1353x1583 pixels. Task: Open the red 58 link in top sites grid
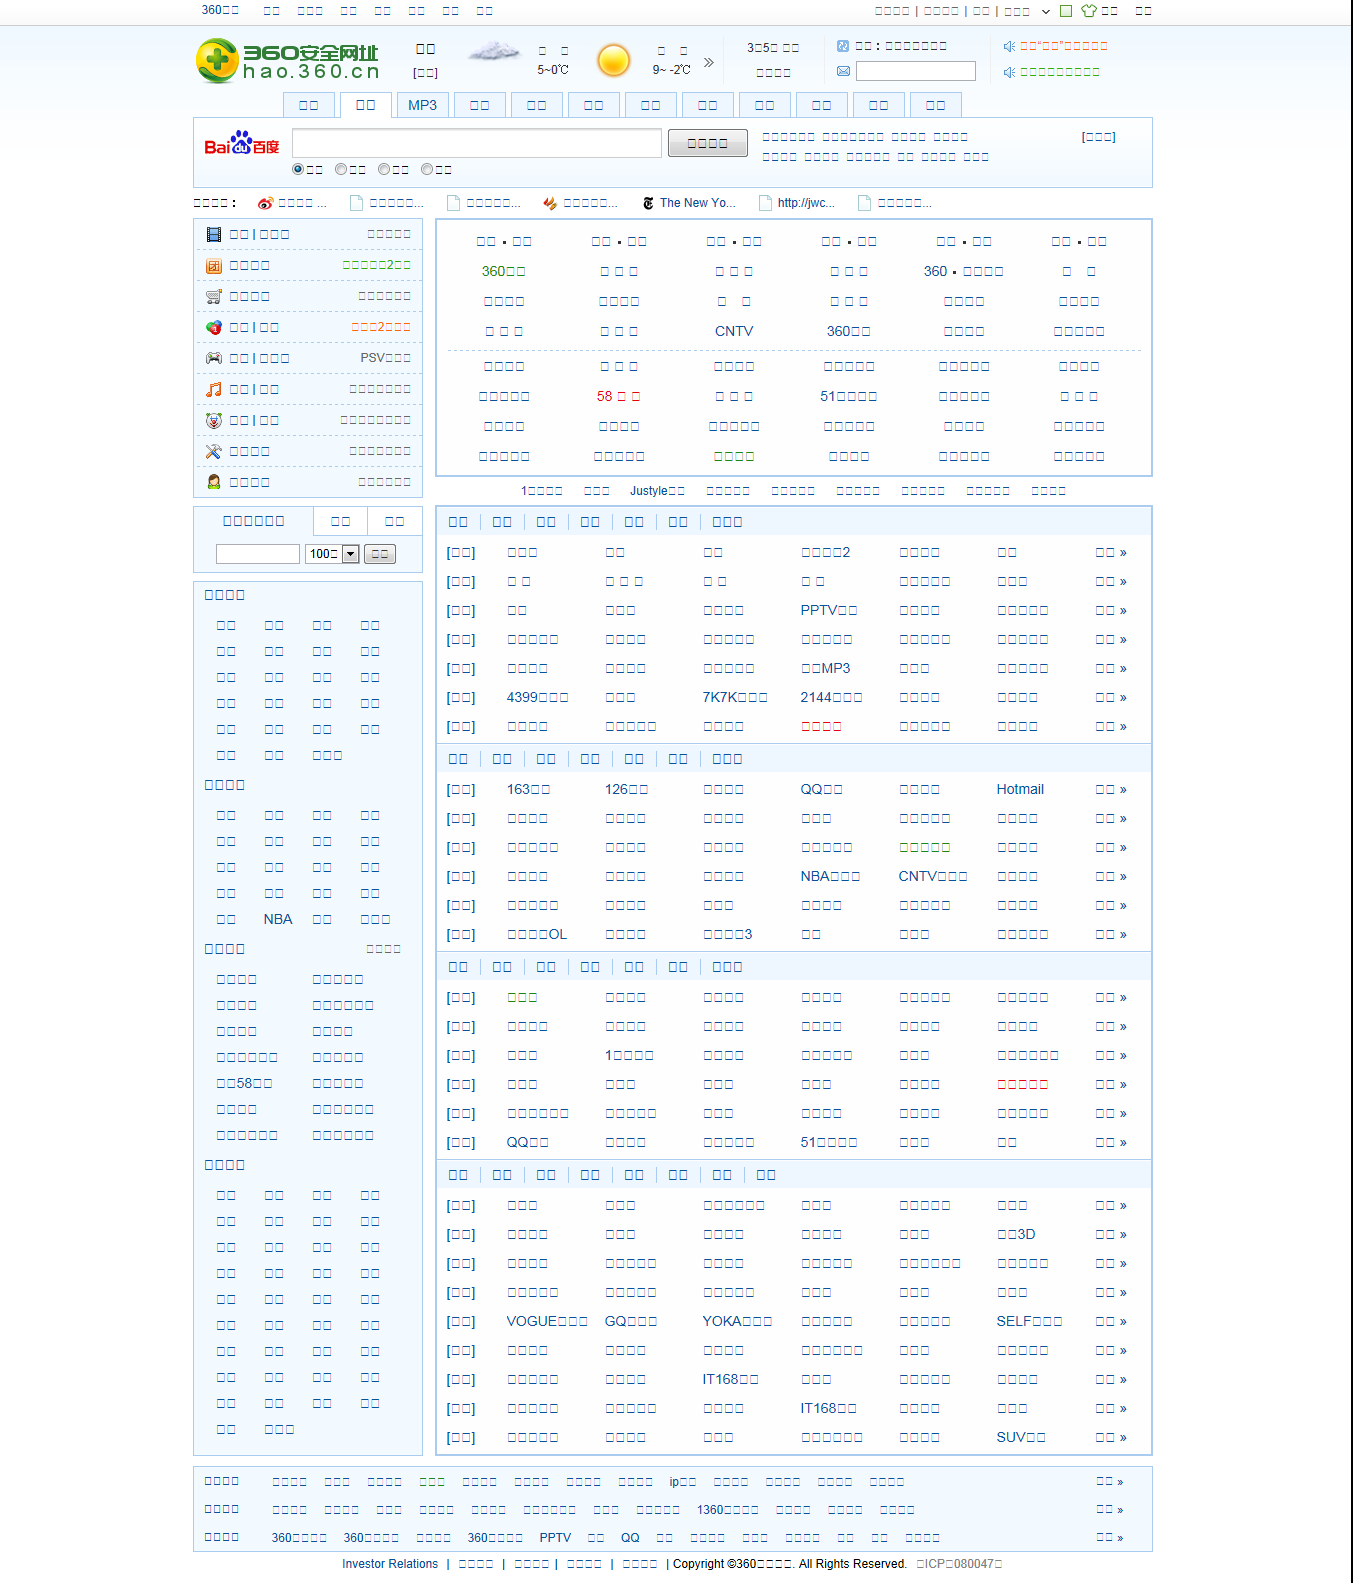tap(619, 397)
